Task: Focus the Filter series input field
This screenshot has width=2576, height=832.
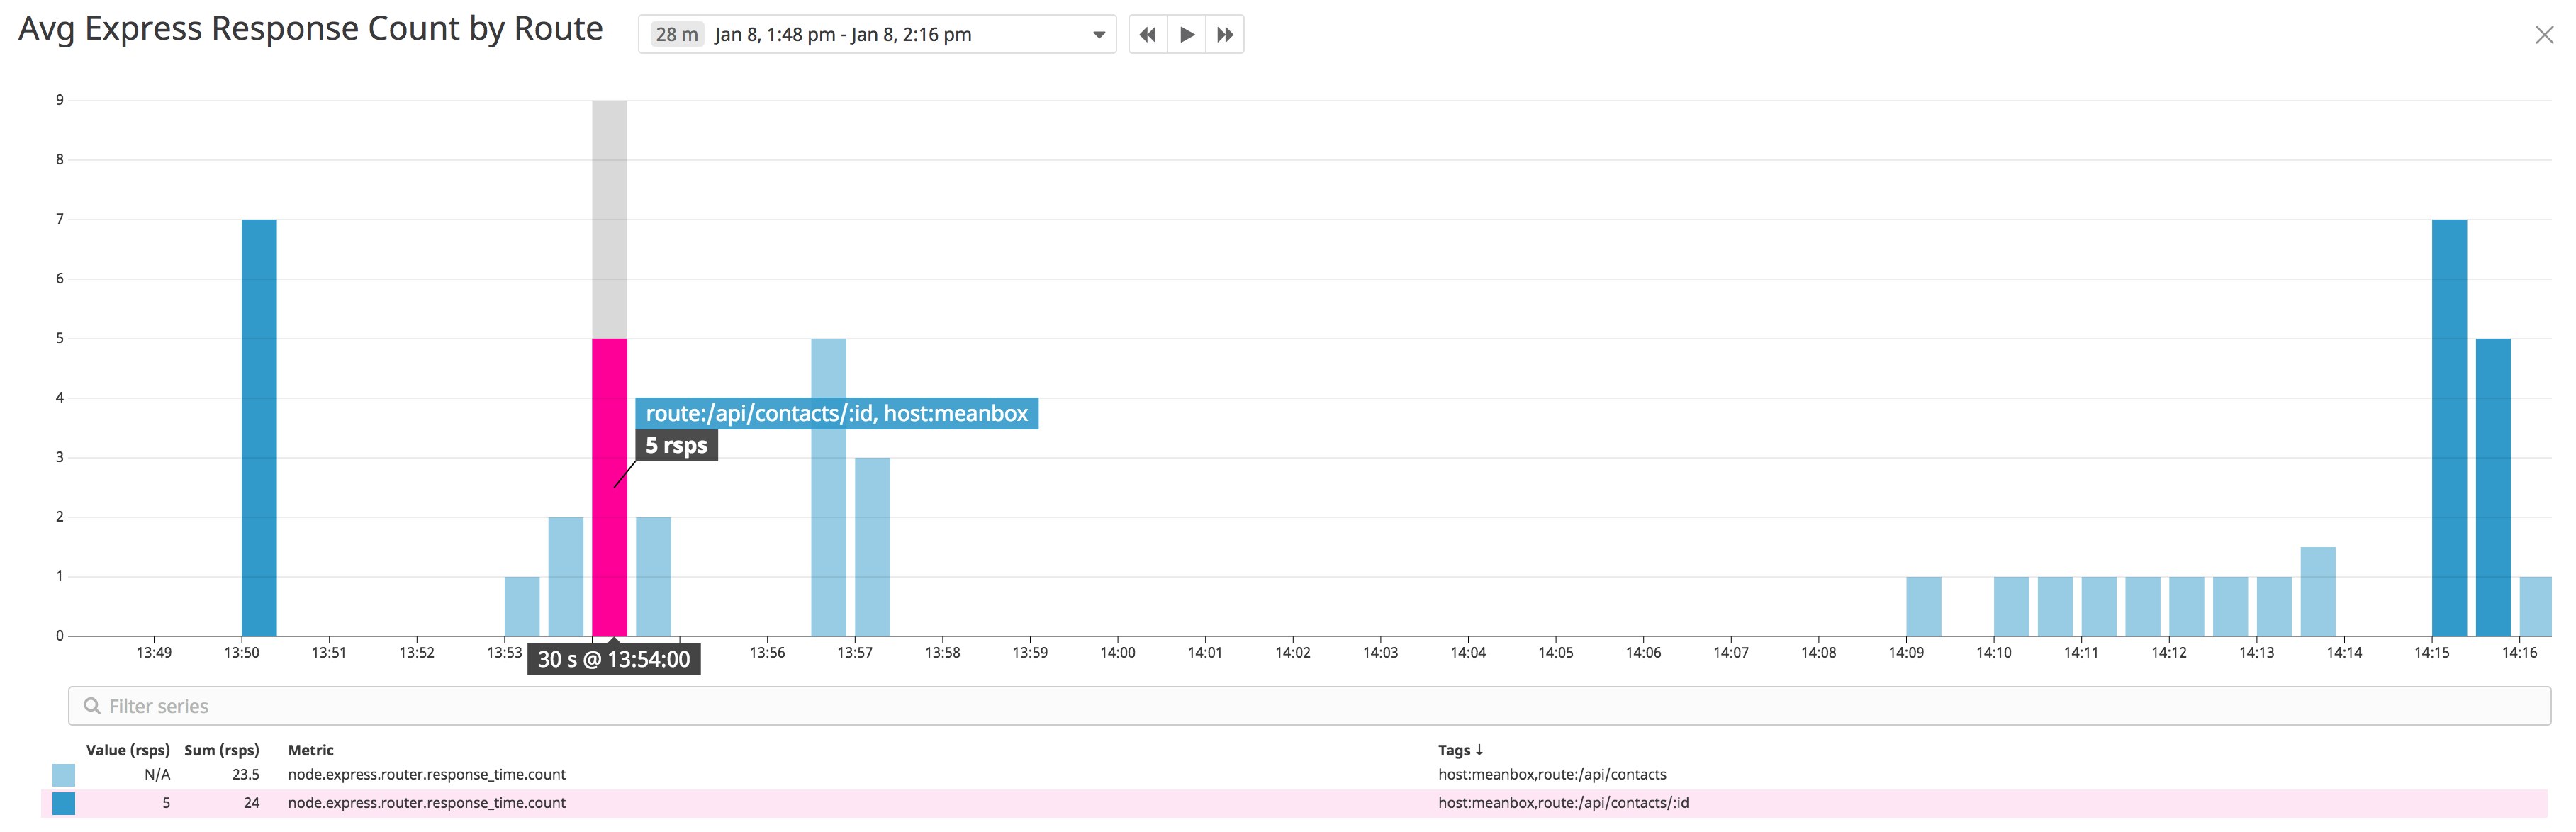Action: click(1309, 706)
